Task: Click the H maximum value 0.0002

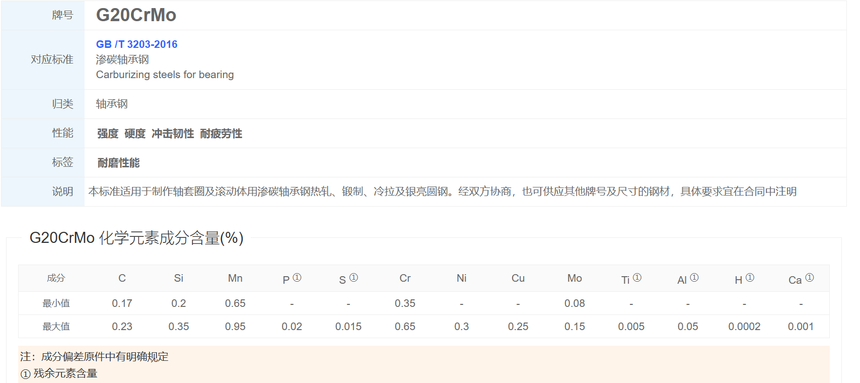Action: [x=744, y=326]
